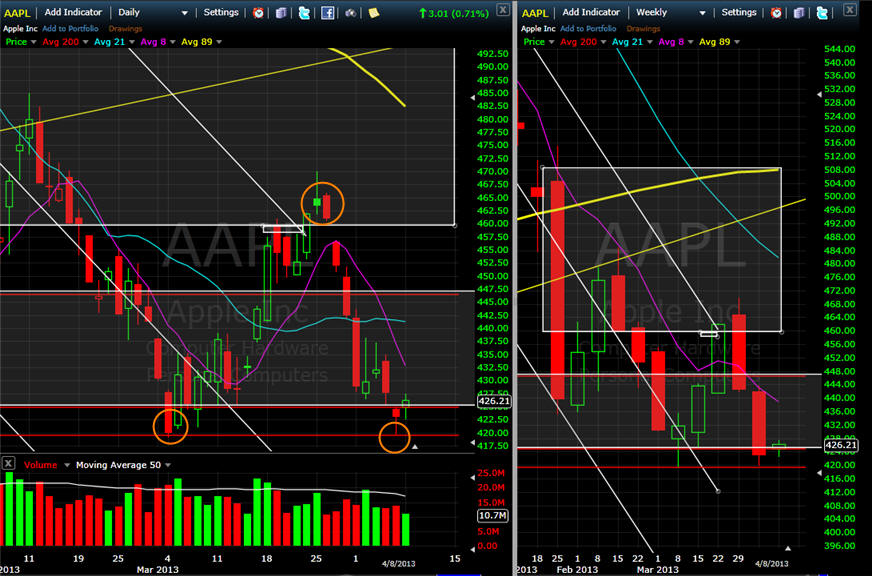Select small white rectangle drawing near 460 on daily chart
872x576 pixels.
pos(283,229)
